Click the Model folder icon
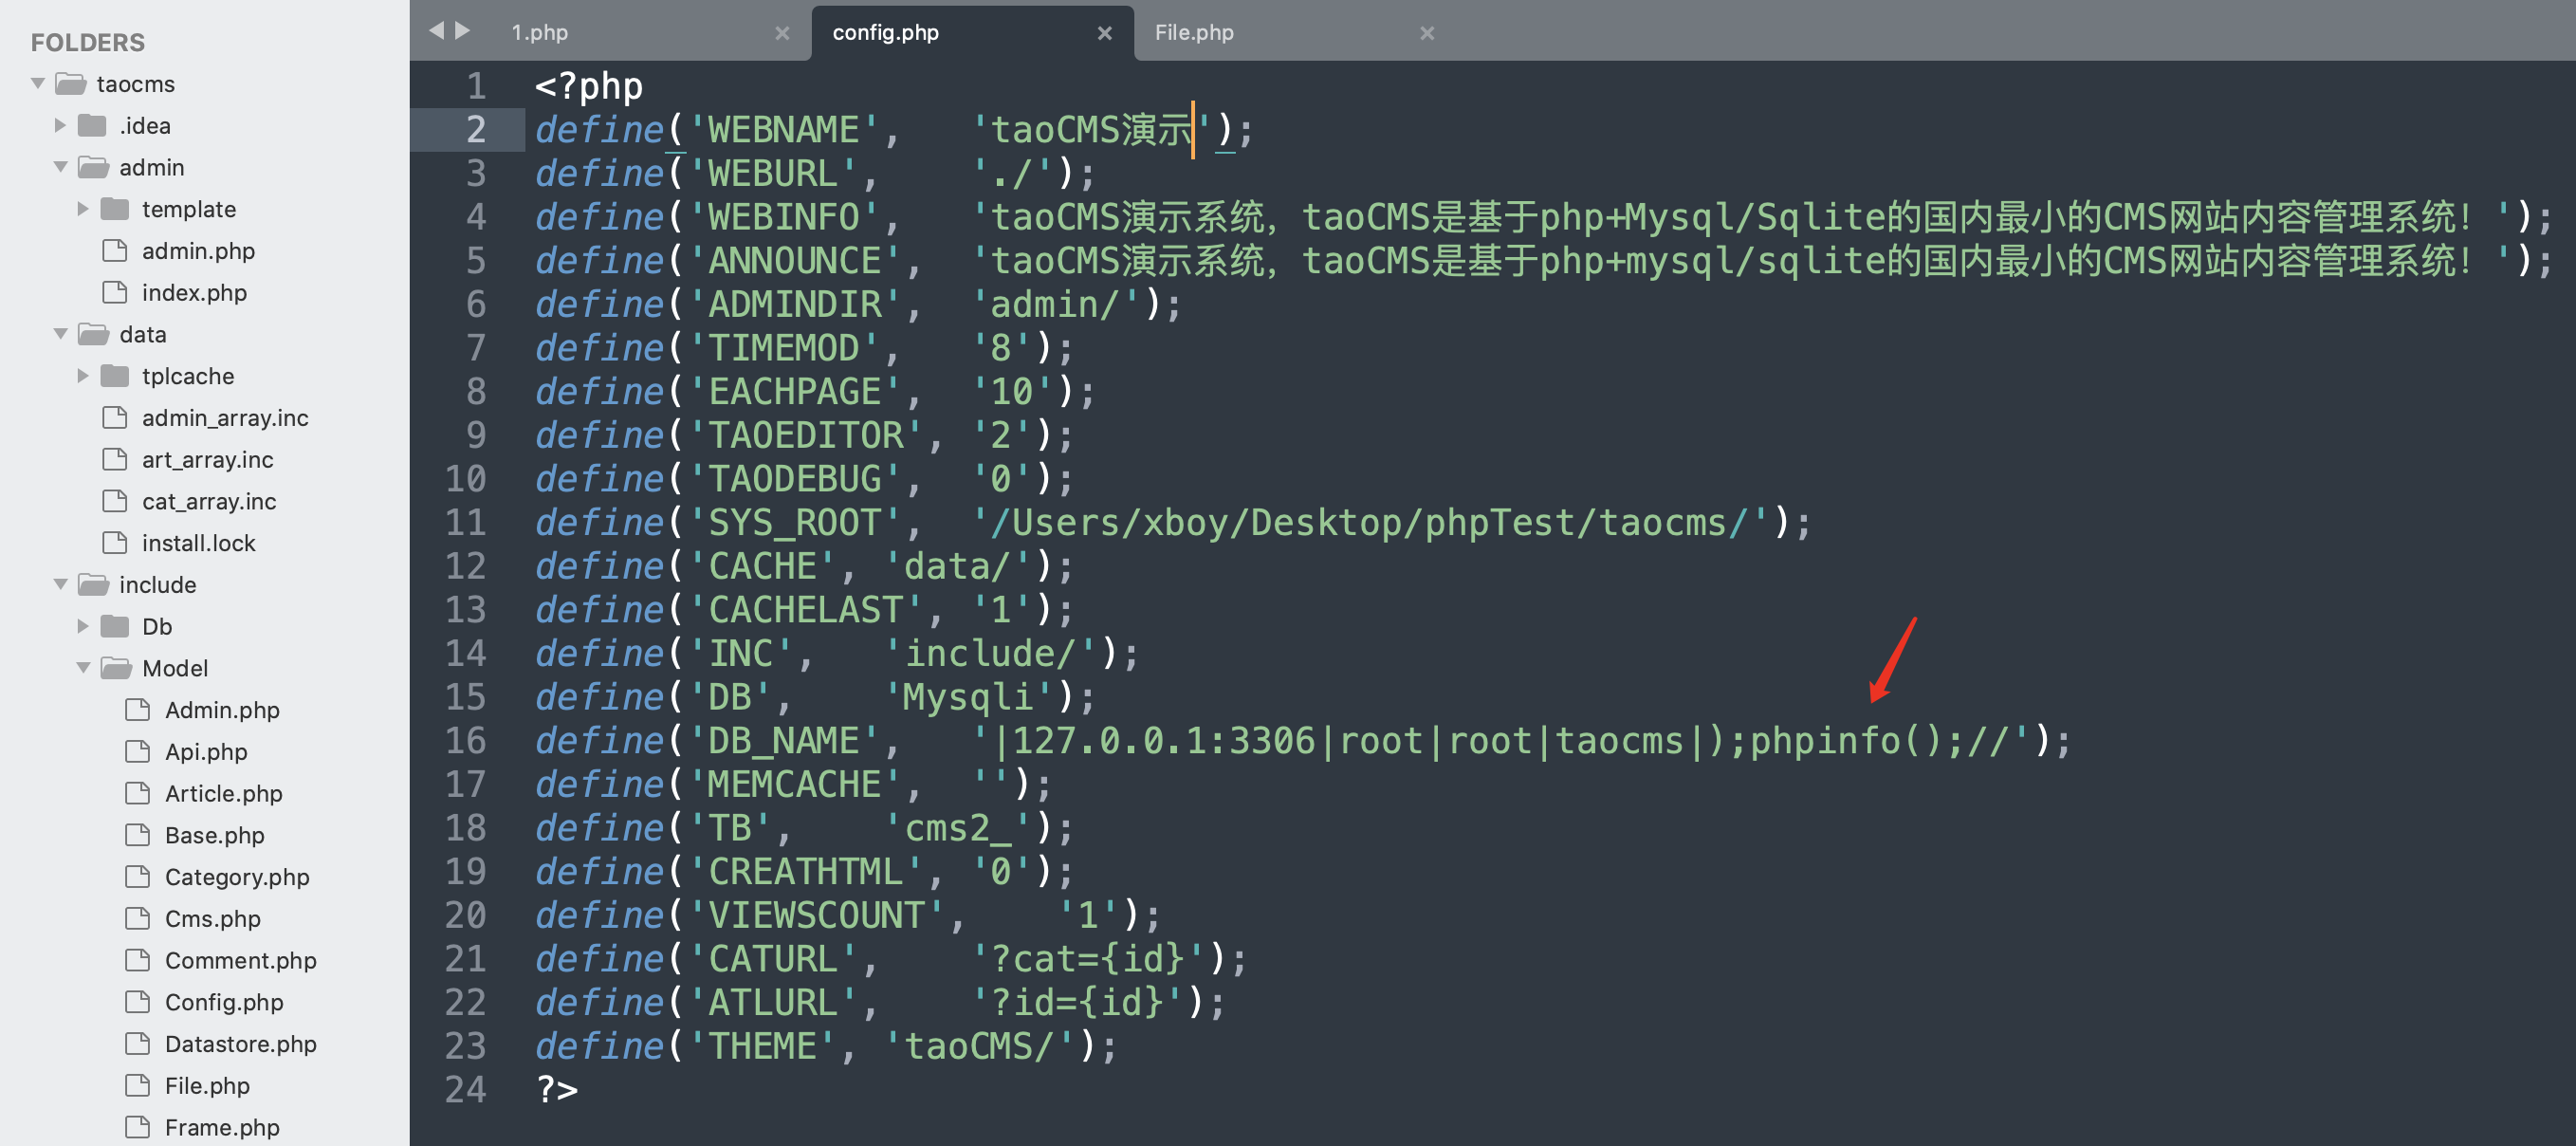Image resolution: width=2576 pixels, height=1146 pixels. coord(116,668)
